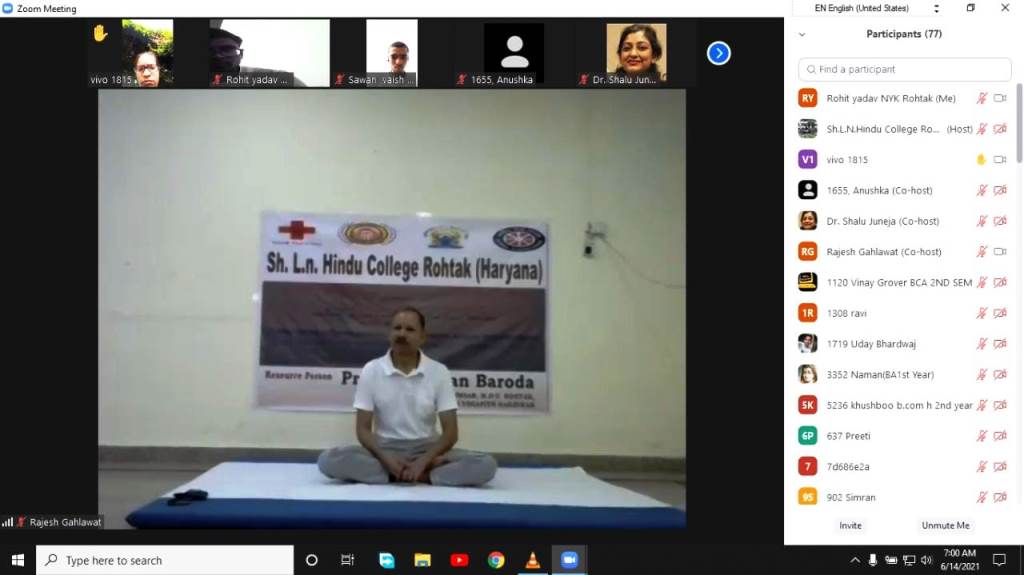This screenshot has width=1024, height=575.
Task: Select the Rohit yadav video thumbnail
Action: [270, 53]
